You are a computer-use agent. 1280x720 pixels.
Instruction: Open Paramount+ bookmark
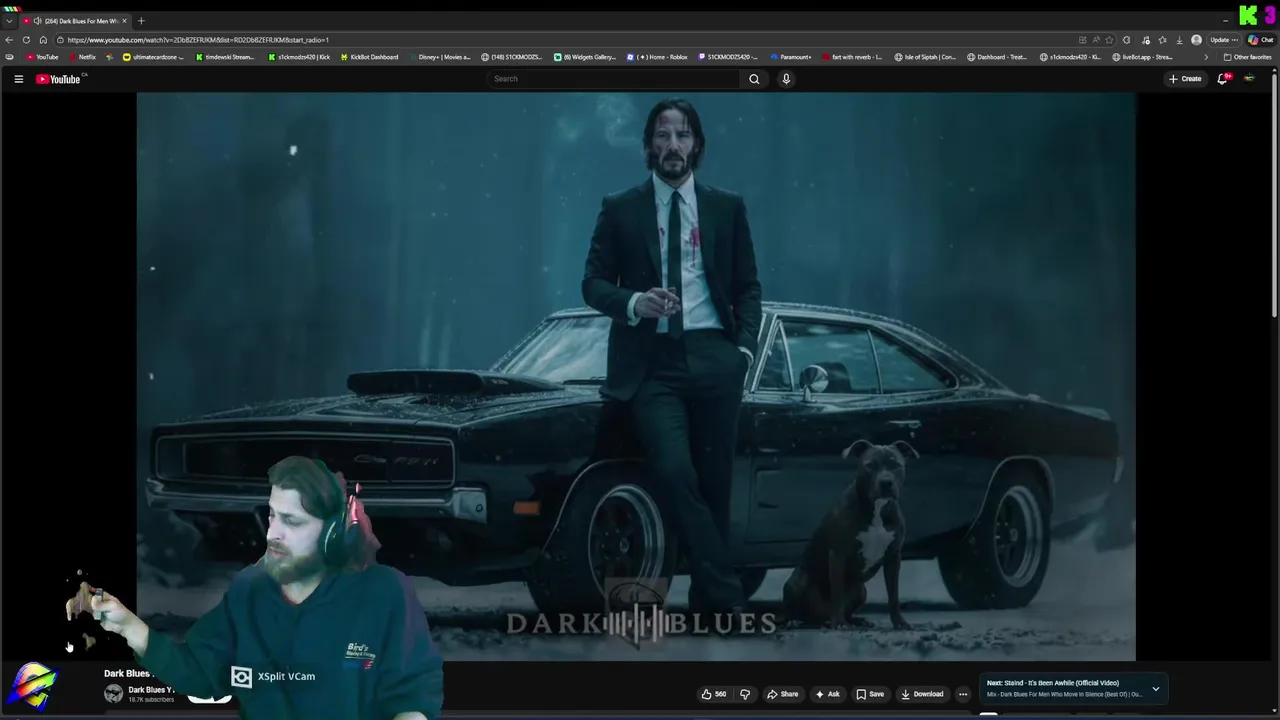pos(791,57)
